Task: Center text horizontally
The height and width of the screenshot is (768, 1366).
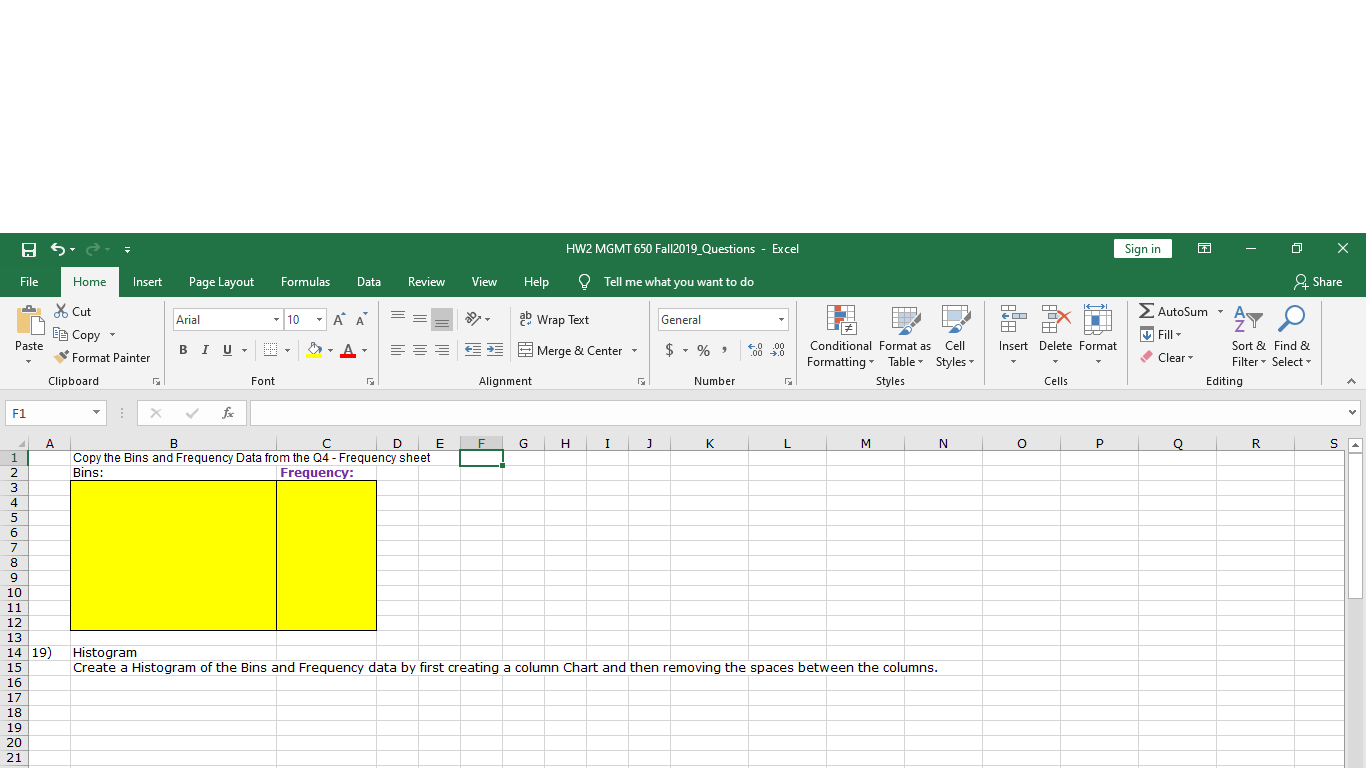Action: pos(419,350)
